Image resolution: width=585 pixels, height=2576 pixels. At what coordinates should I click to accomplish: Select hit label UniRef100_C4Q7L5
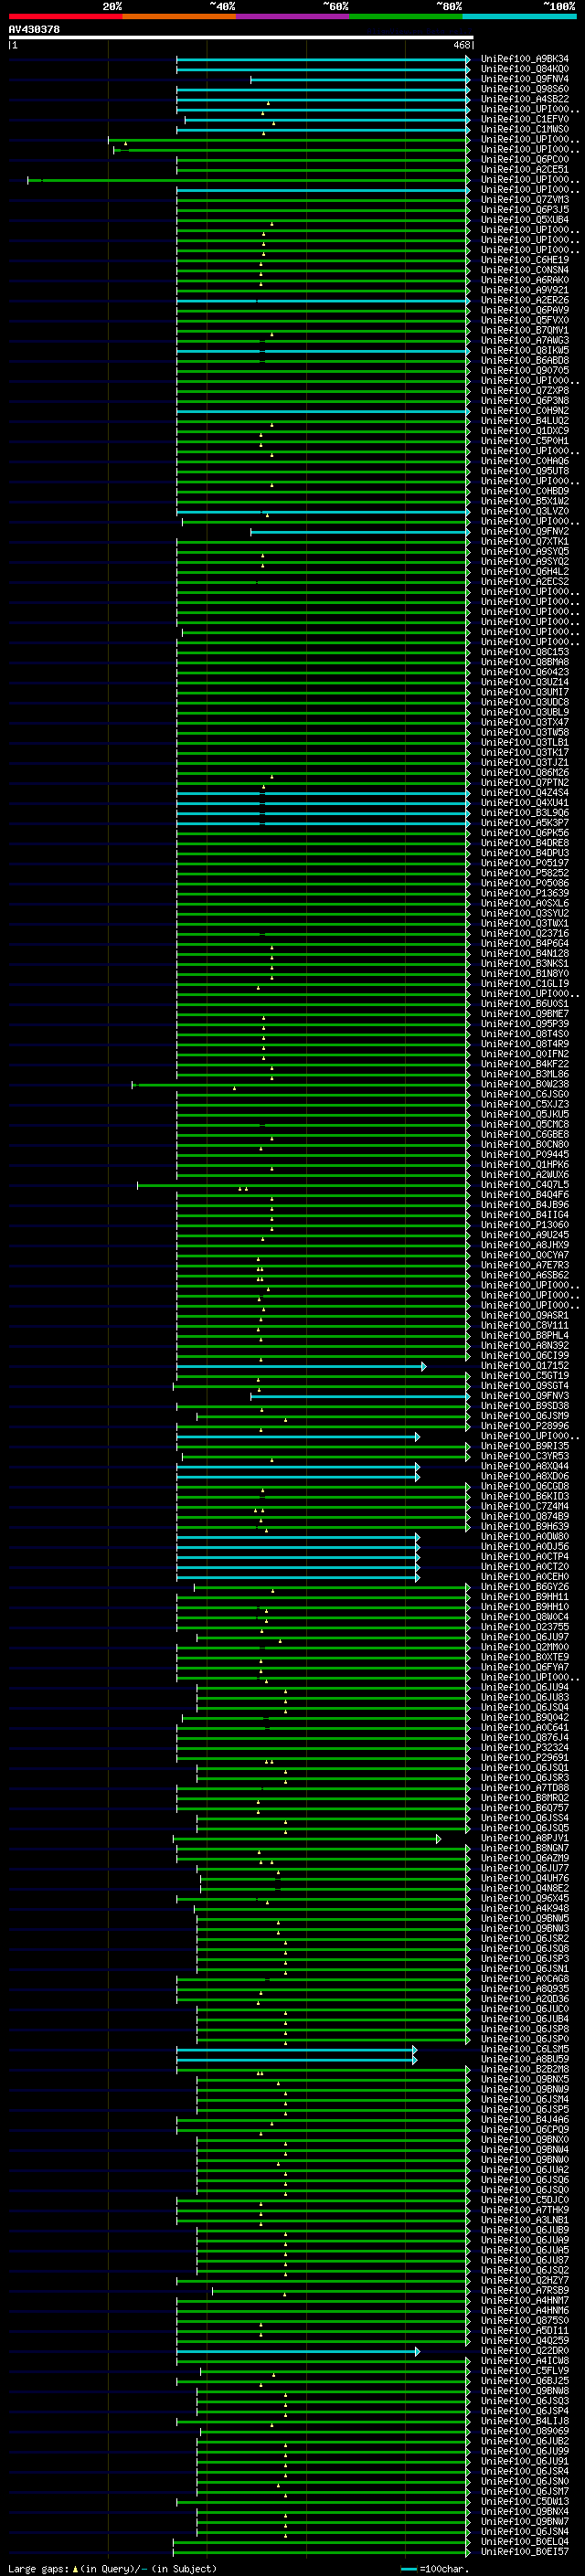tap(525, 1185)
